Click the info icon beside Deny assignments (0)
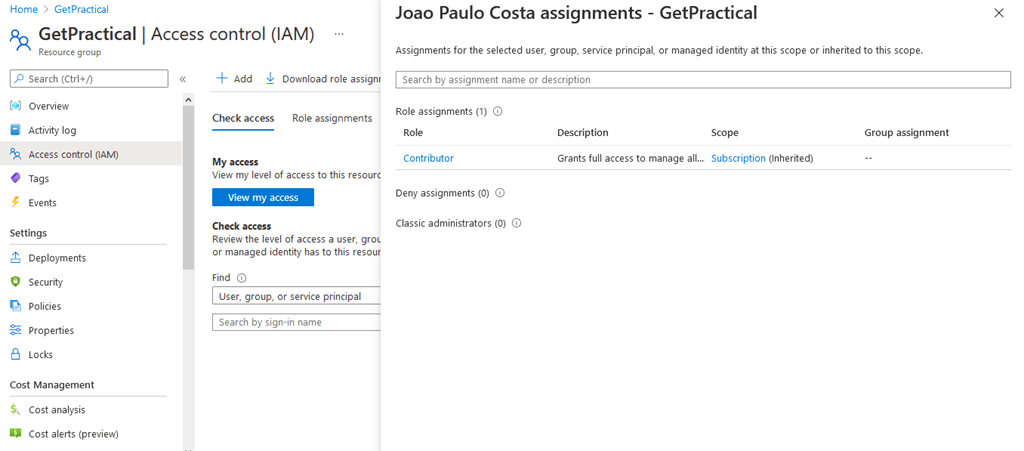 tap(500, 193)
